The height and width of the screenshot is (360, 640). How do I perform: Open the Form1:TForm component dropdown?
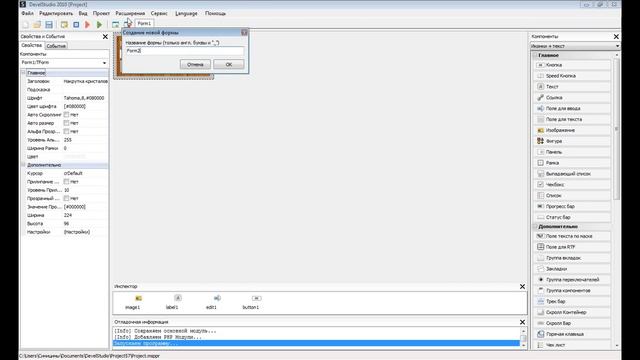coord(104,63)
